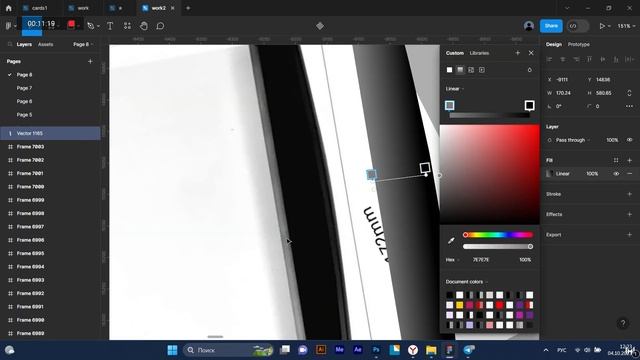This screenshot has width=640, height=360.
Task: Click the opacity slider in picker
Action: coord(498,247)
